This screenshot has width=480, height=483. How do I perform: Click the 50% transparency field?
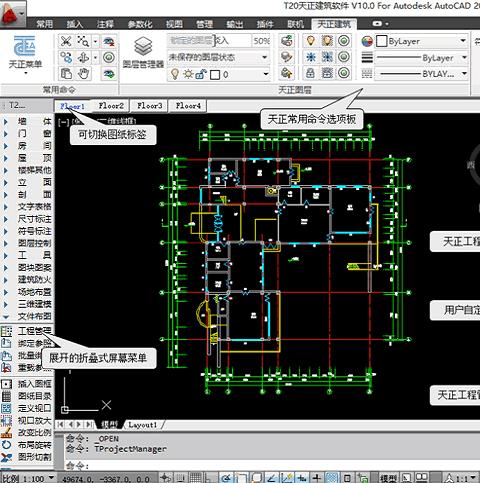(x=261, y=41)
